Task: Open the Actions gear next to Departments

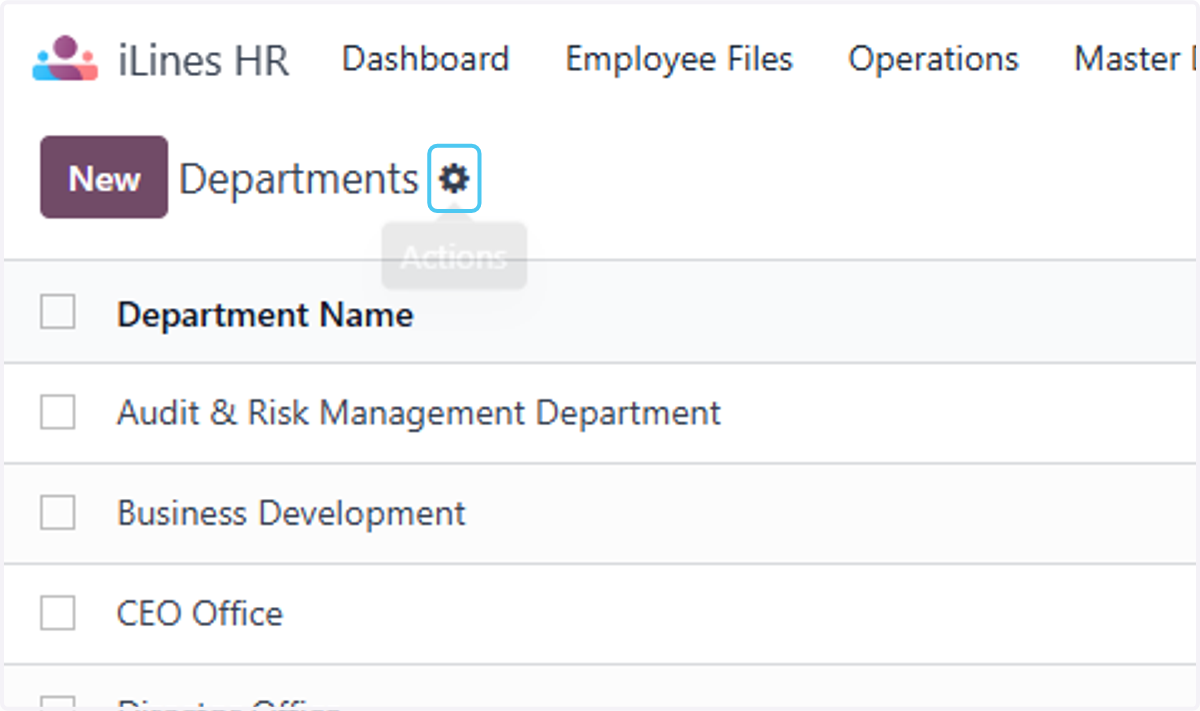Action: pyautogui.click(x=455, y=179)
